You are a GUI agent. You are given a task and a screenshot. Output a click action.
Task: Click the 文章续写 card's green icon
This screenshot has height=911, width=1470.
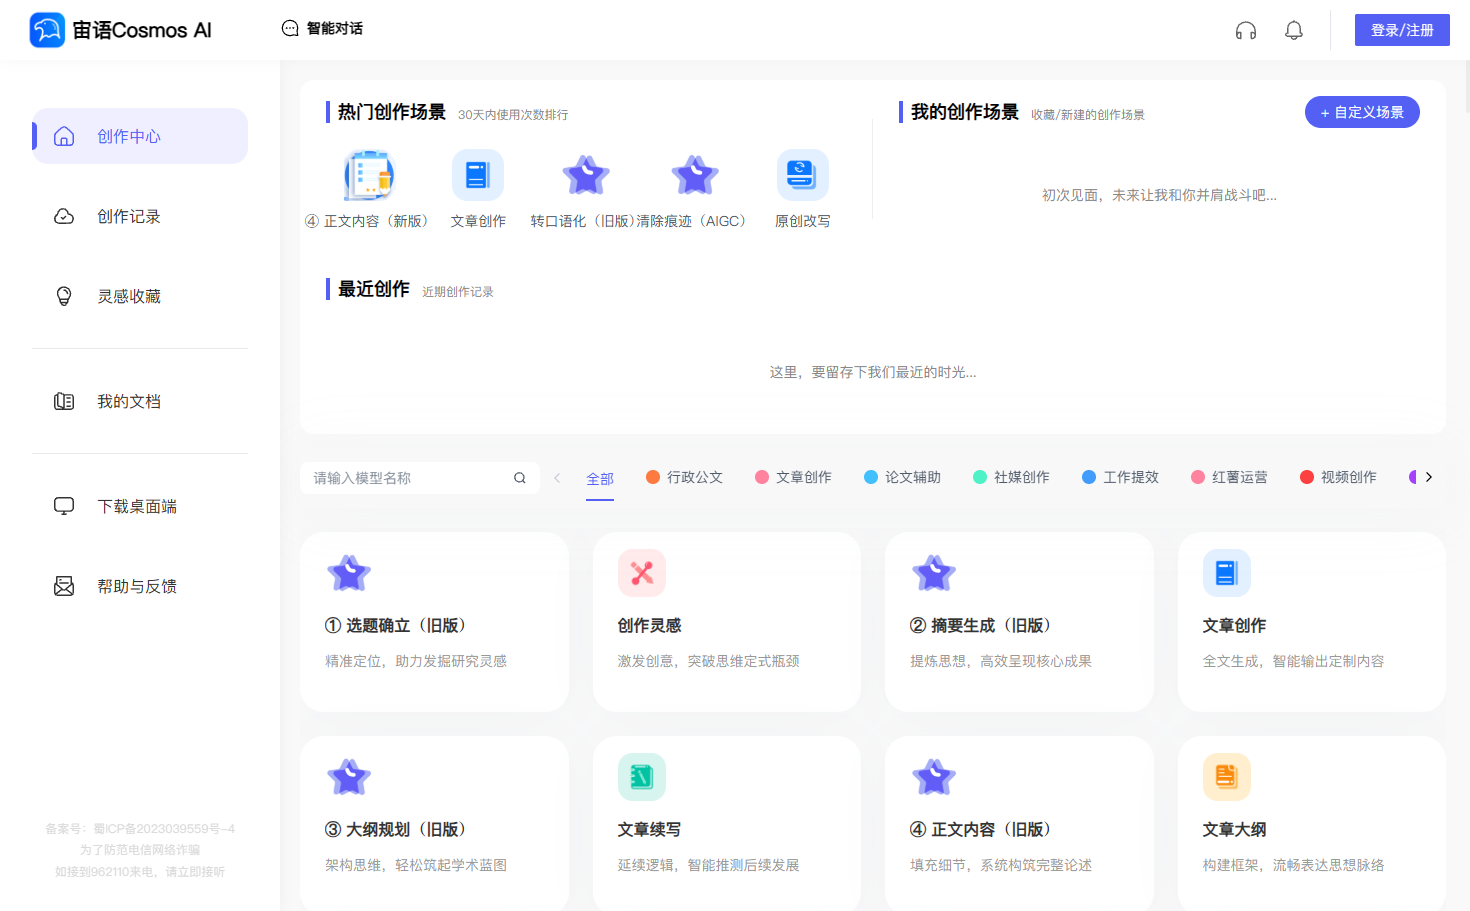642,777
